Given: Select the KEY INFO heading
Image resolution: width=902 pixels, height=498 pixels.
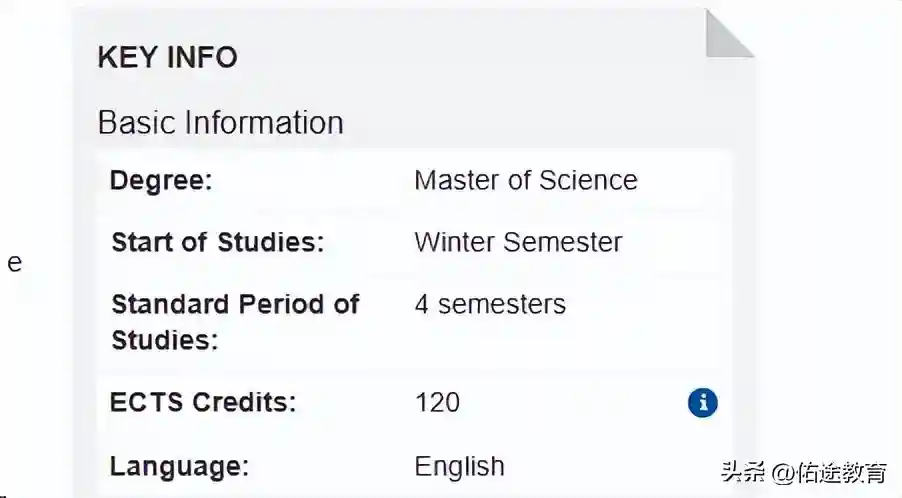Looking at the screenshot, I should [167, 57].
